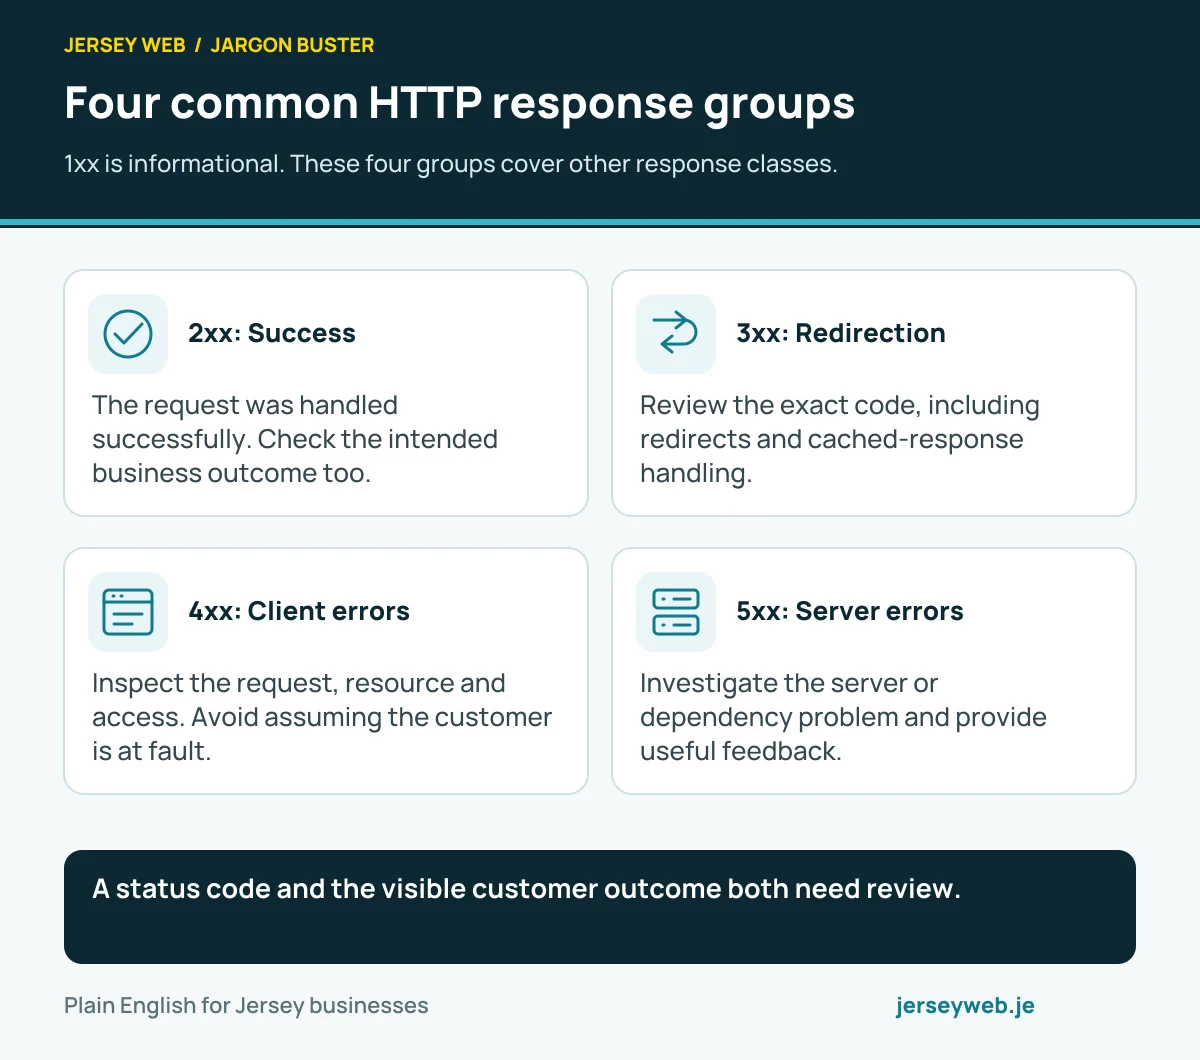Click the redirect arrows icon beside 3xx: Redirection
The height and width of the screenshot is (1060, 1200).
pos(676,334)
